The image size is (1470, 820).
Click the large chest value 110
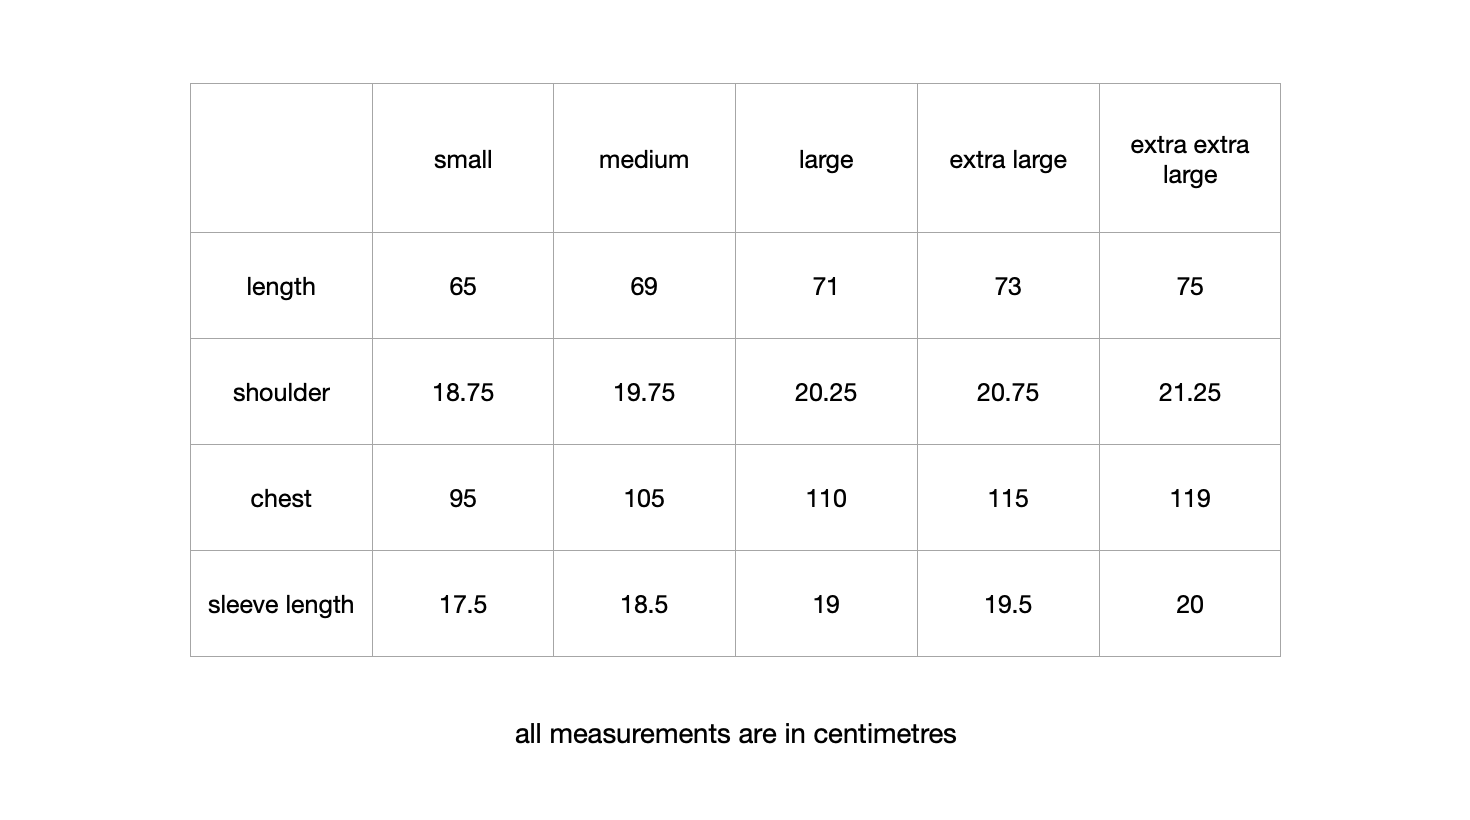(826, 499)
